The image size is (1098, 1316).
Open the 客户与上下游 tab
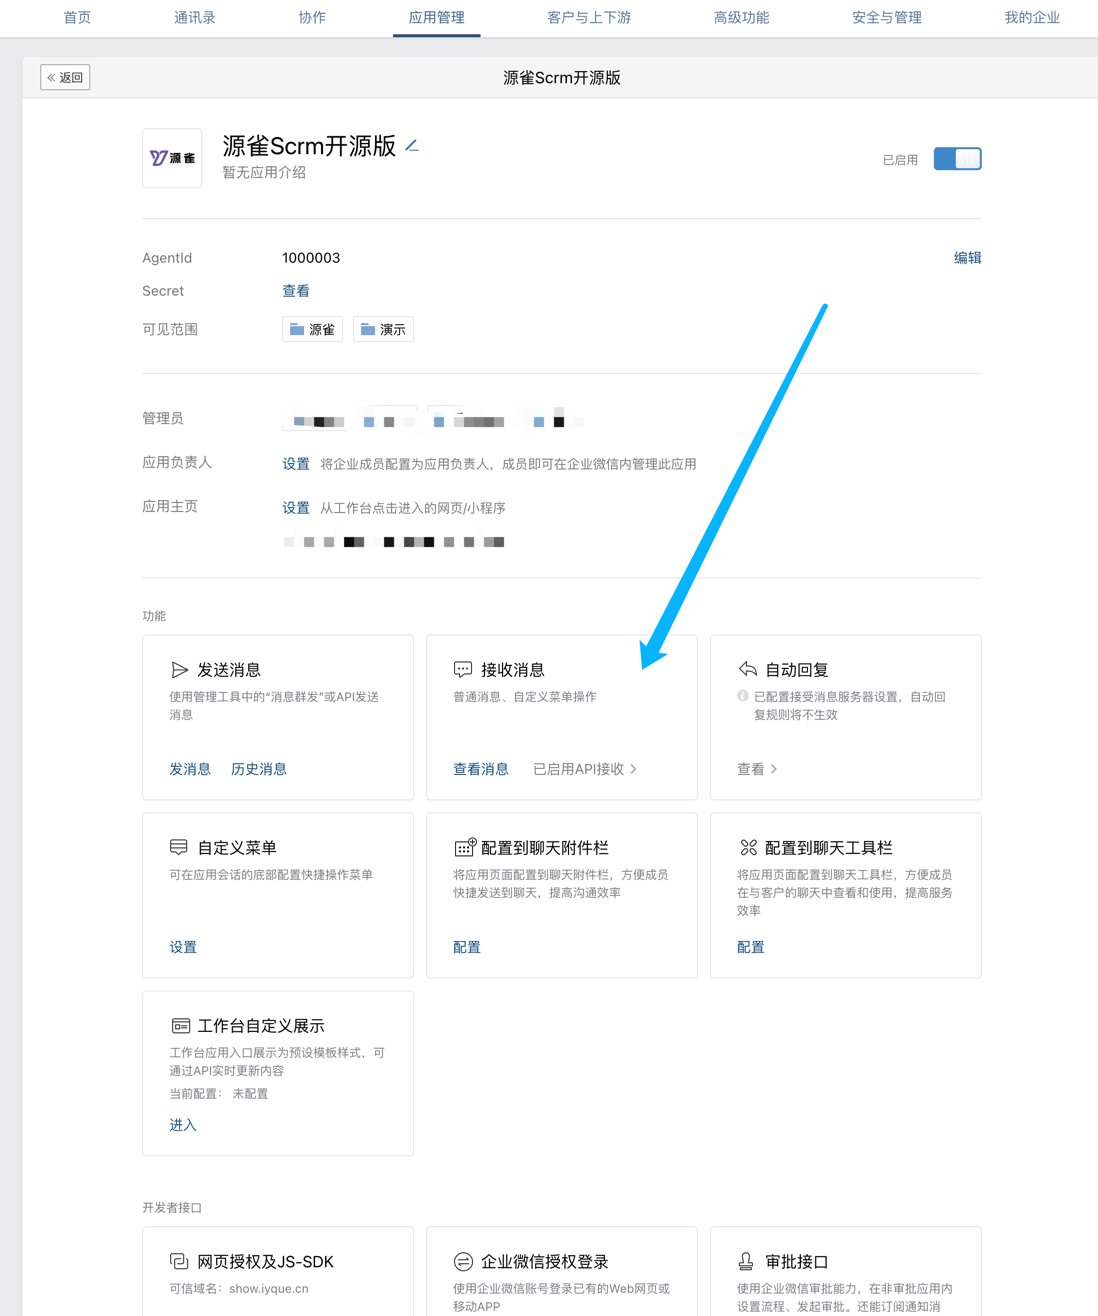[589, 17]
